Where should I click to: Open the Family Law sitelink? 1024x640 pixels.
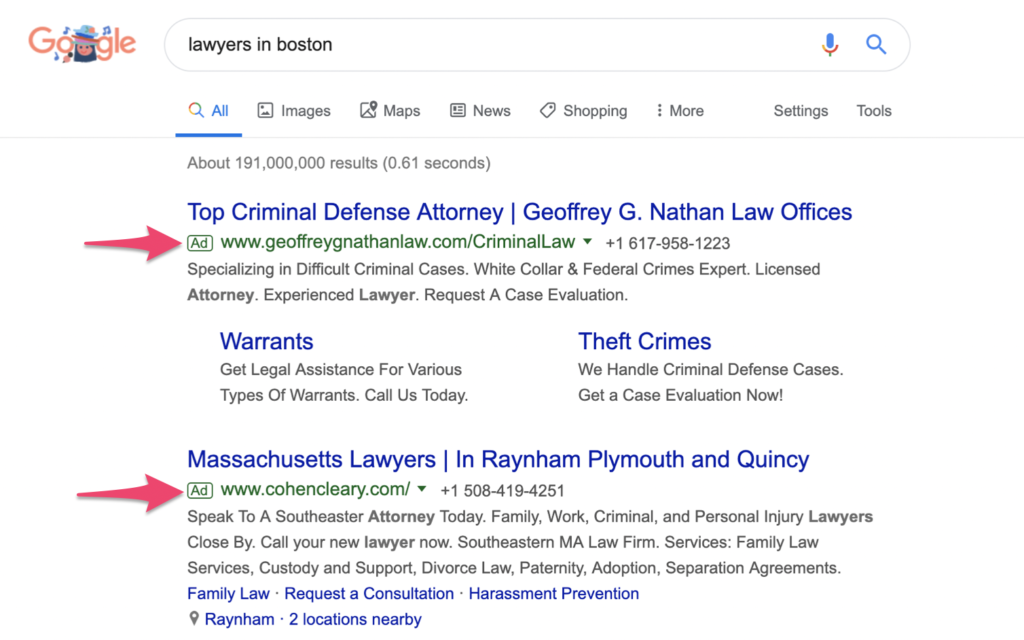[x=228, y=594]
